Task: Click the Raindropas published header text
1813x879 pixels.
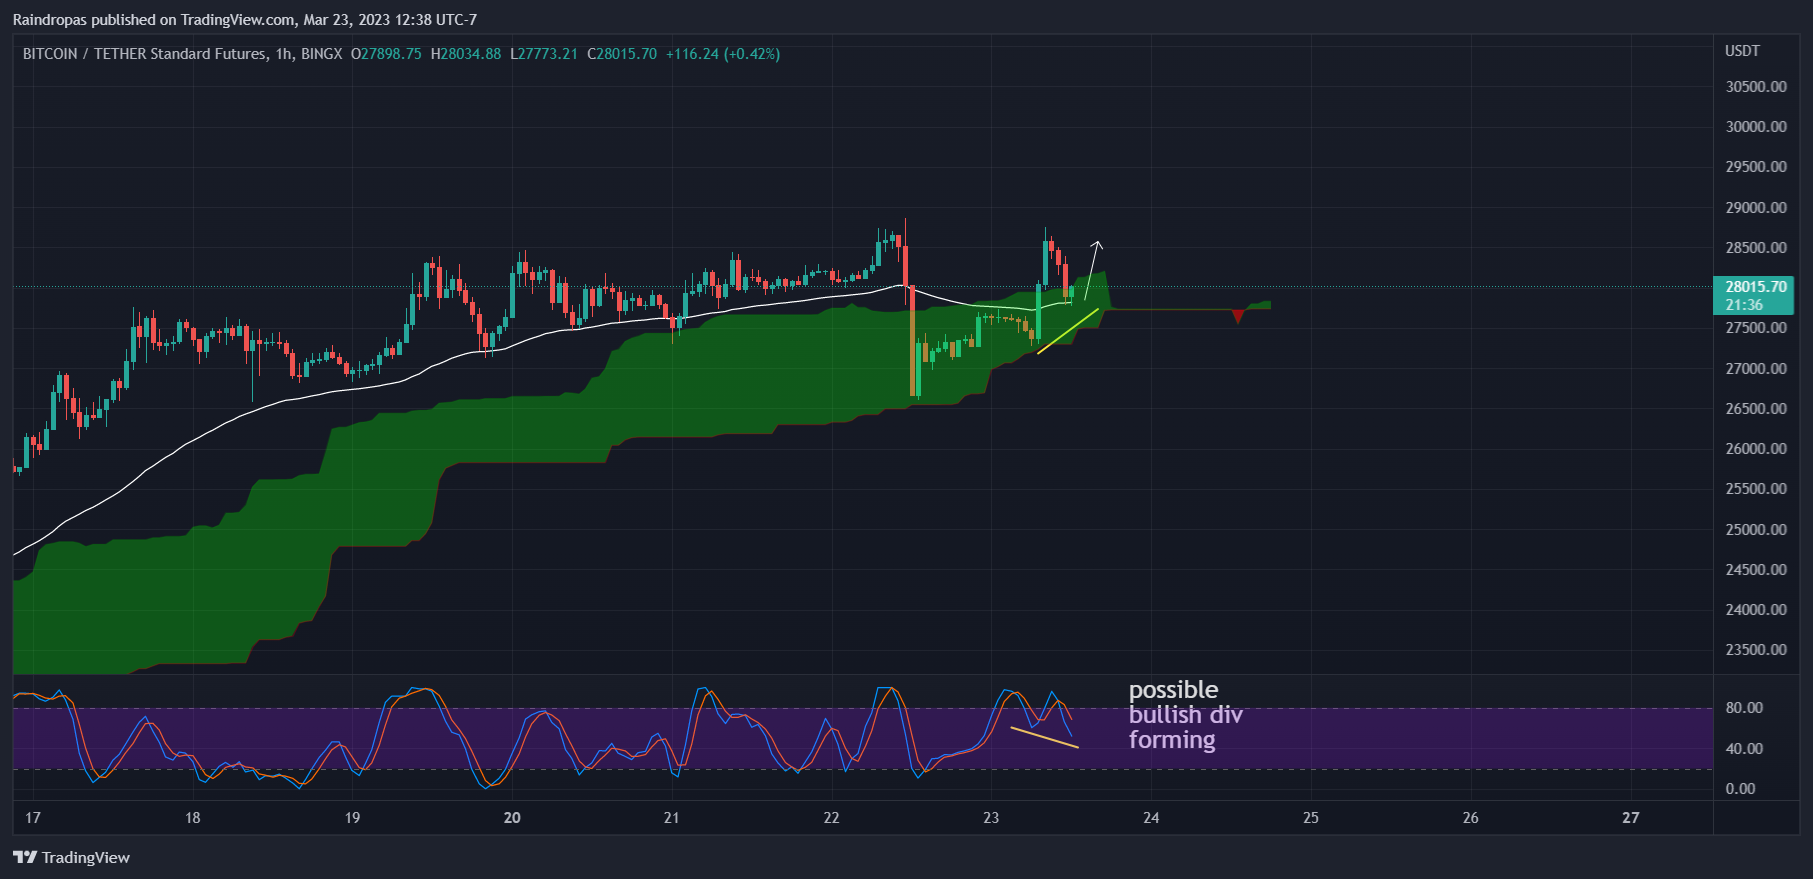Action: 244,20
